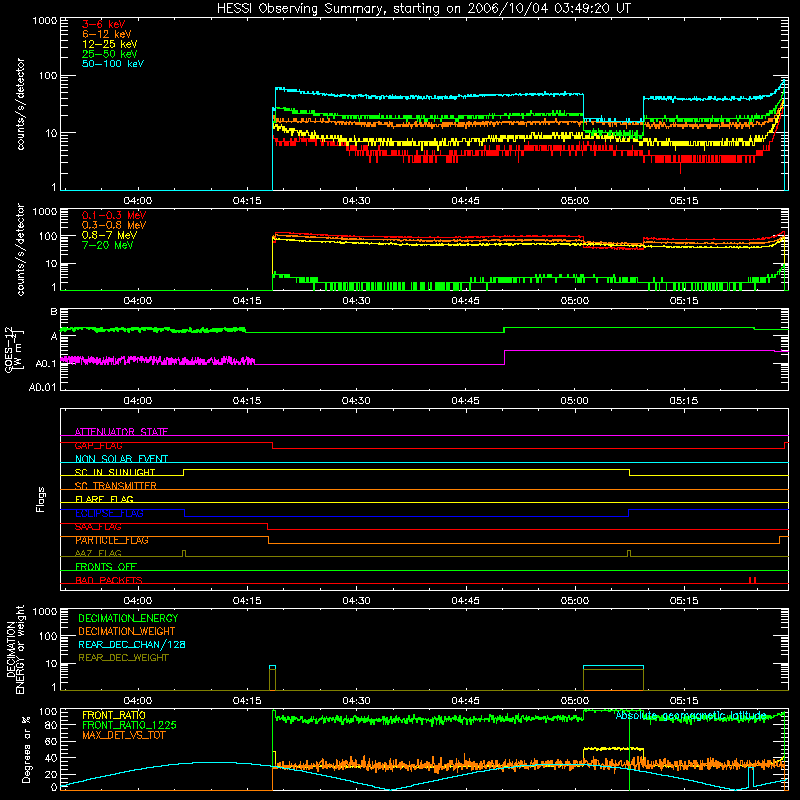This screenshot has width=800, height=800.
Task: Click the FRONT_RATIO_1225 legend entry
Action: click(x=129, y=725)
